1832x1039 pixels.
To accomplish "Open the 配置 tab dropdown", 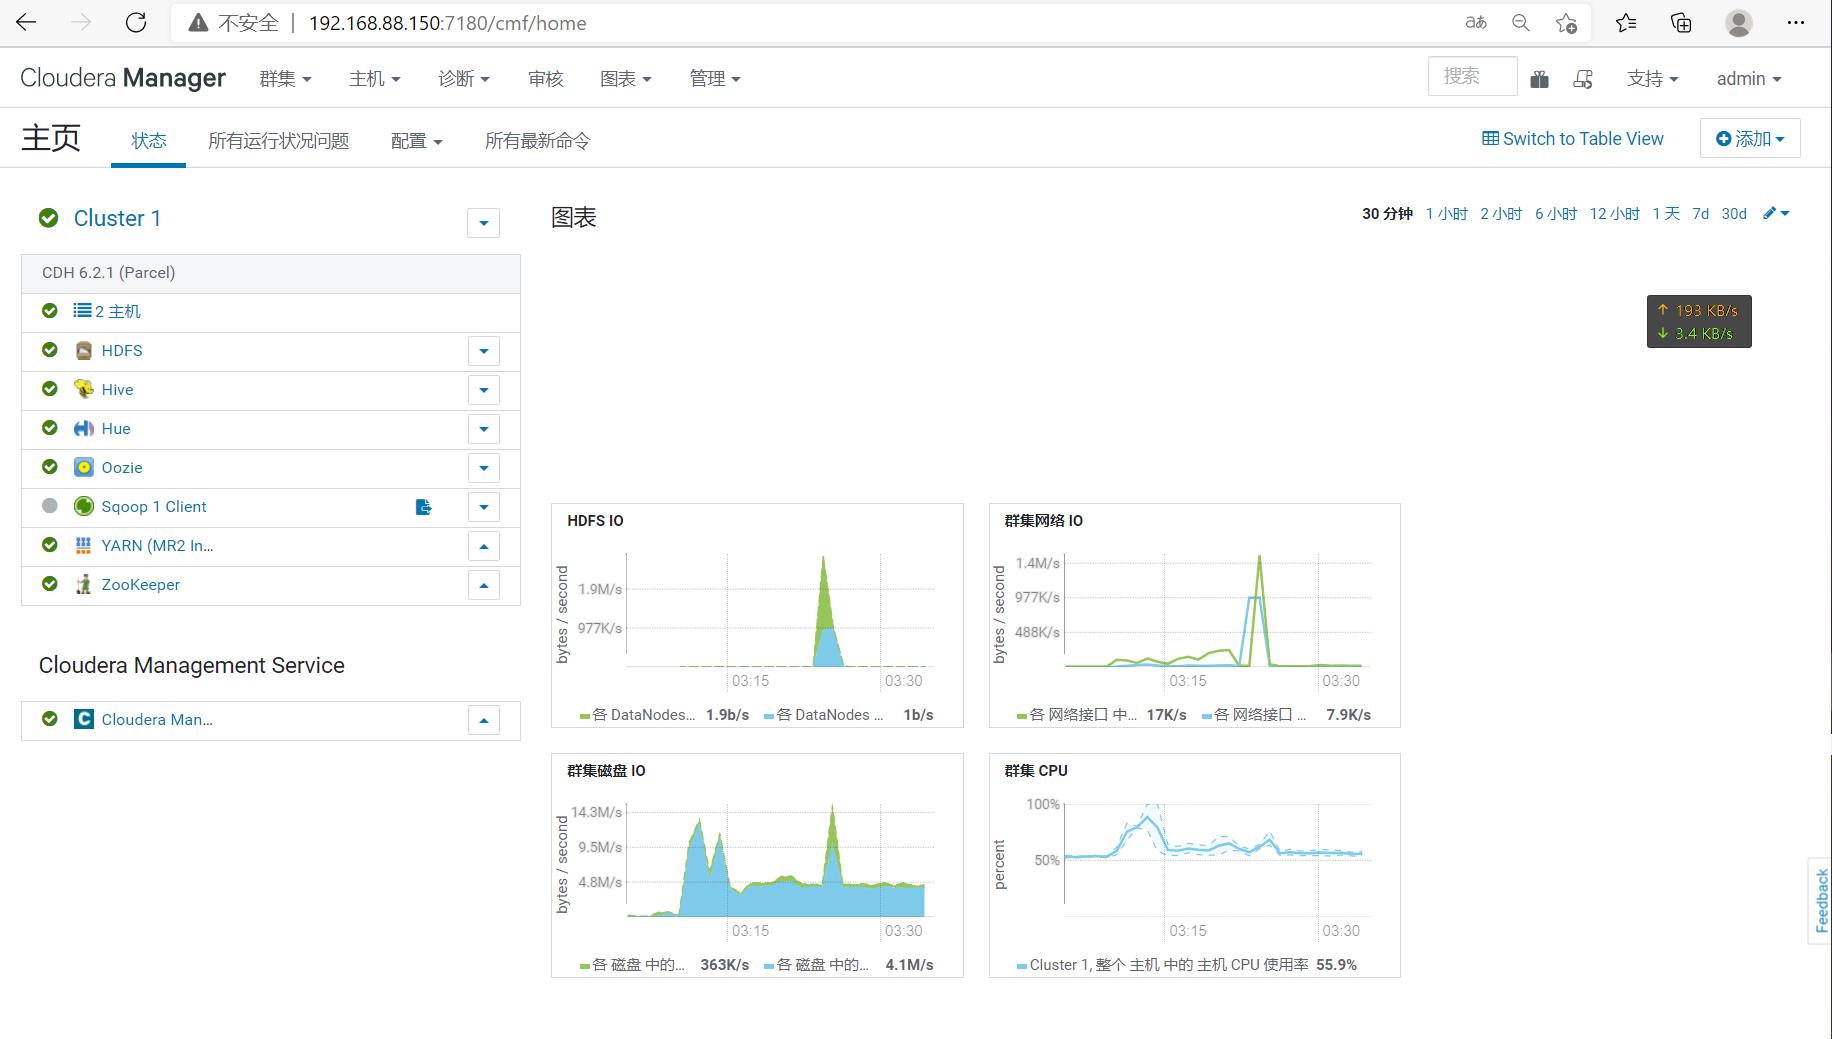I will 417,140.
